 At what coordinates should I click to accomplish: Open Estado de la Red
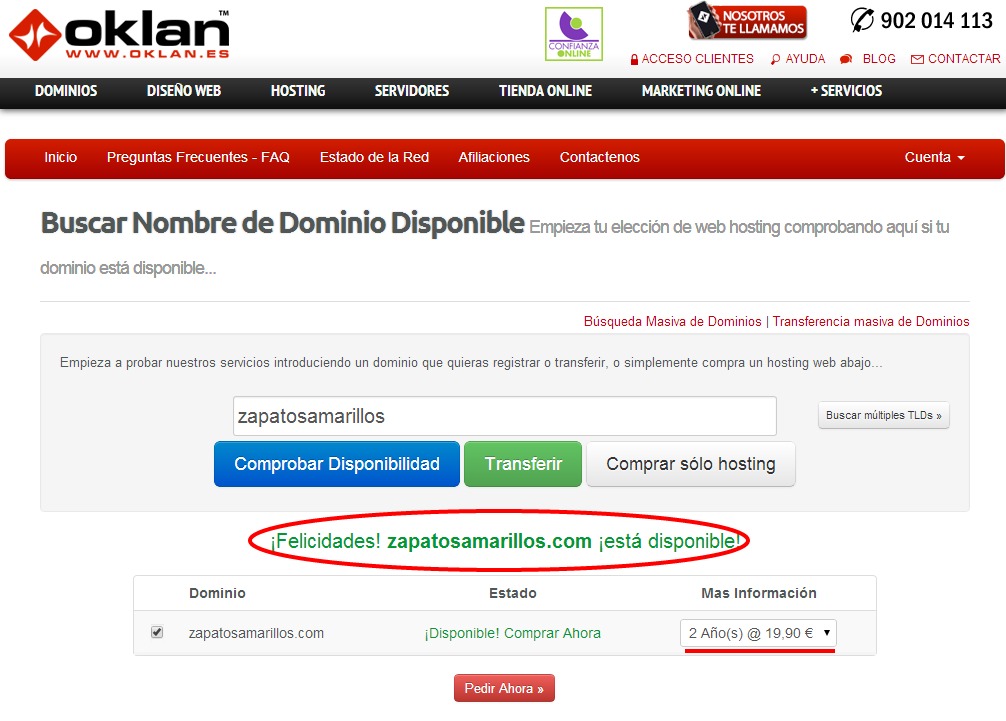374,157
